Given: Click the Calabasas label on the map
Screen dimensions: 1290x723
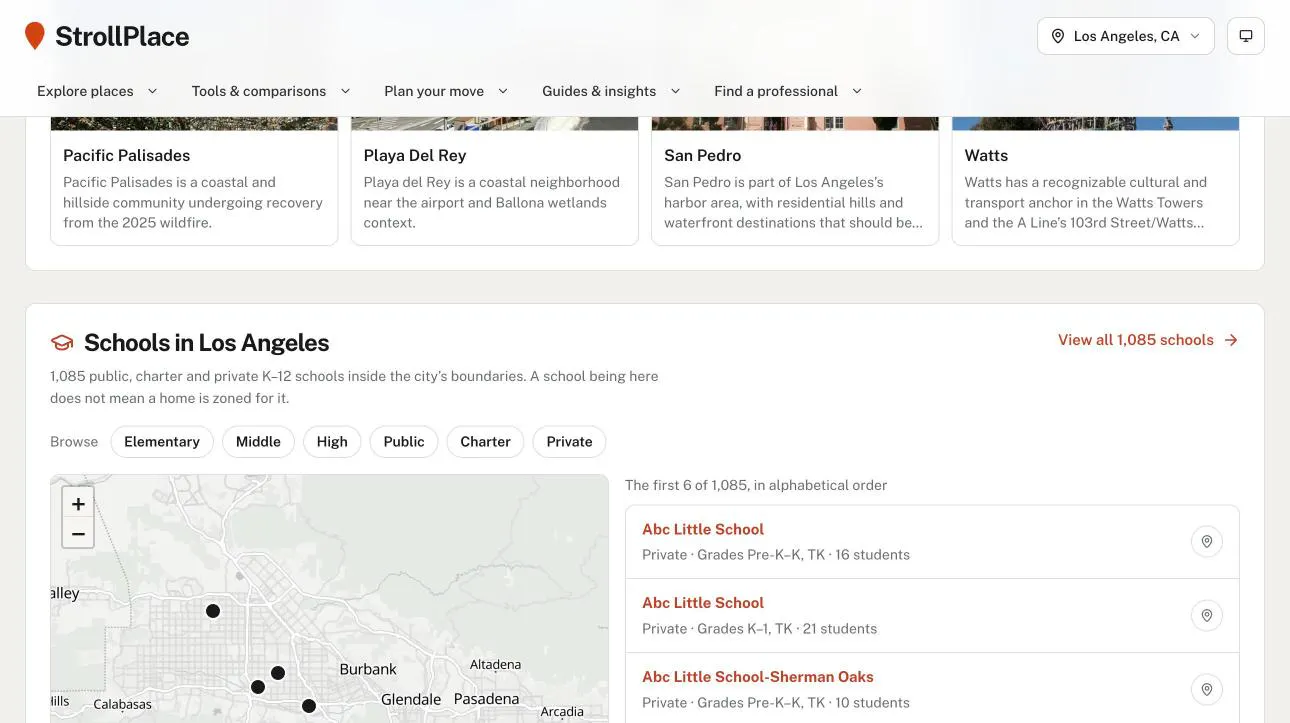Looking at the screenshot, I should pos(123,704).
